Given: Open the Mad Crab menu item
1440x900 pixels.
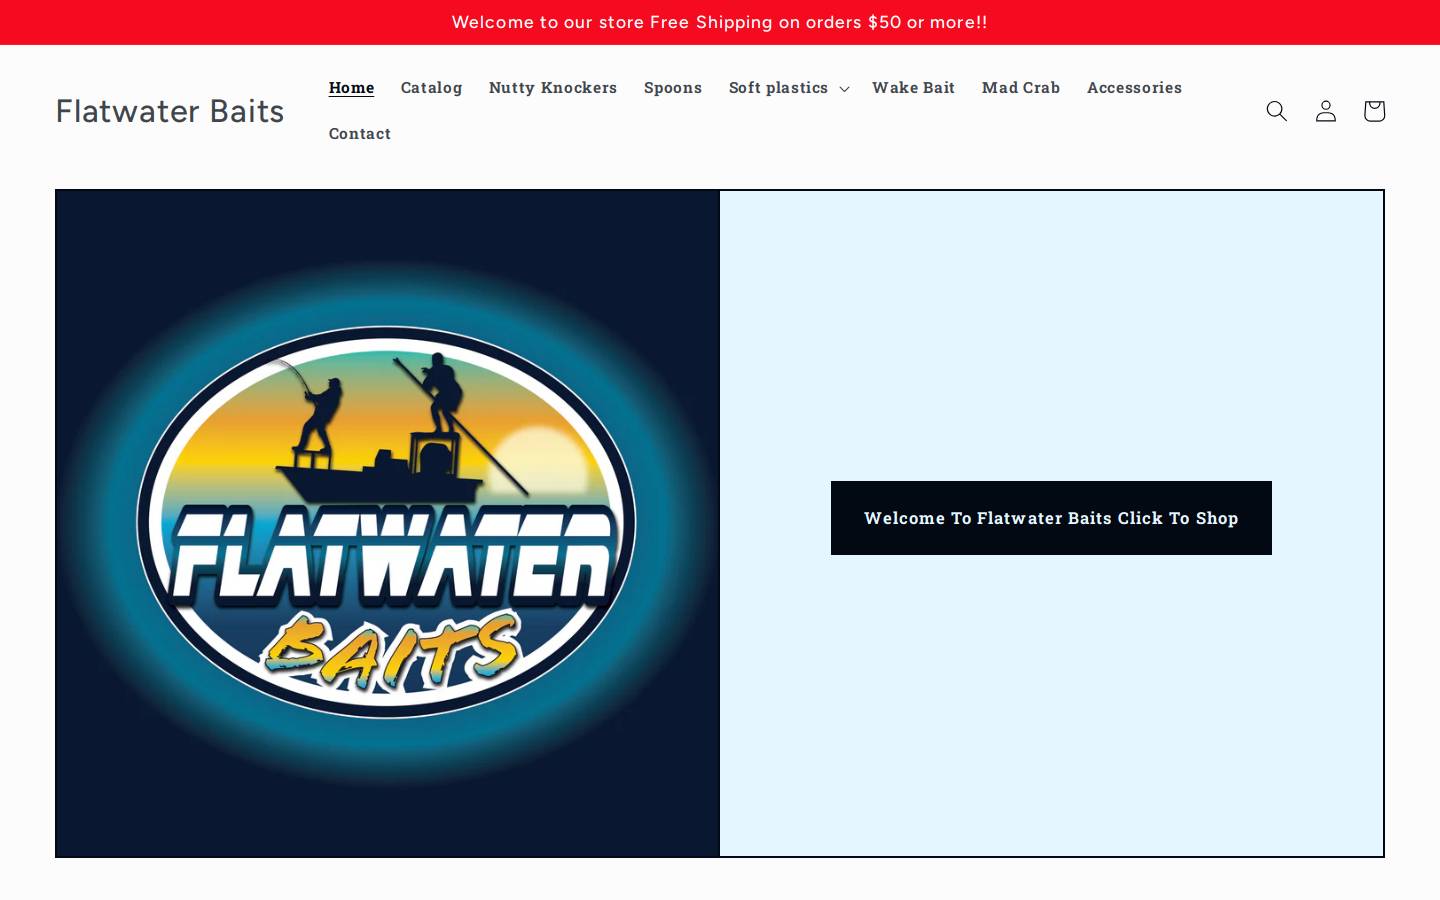Looking at the screenshot, I should tap(1021, 88).
